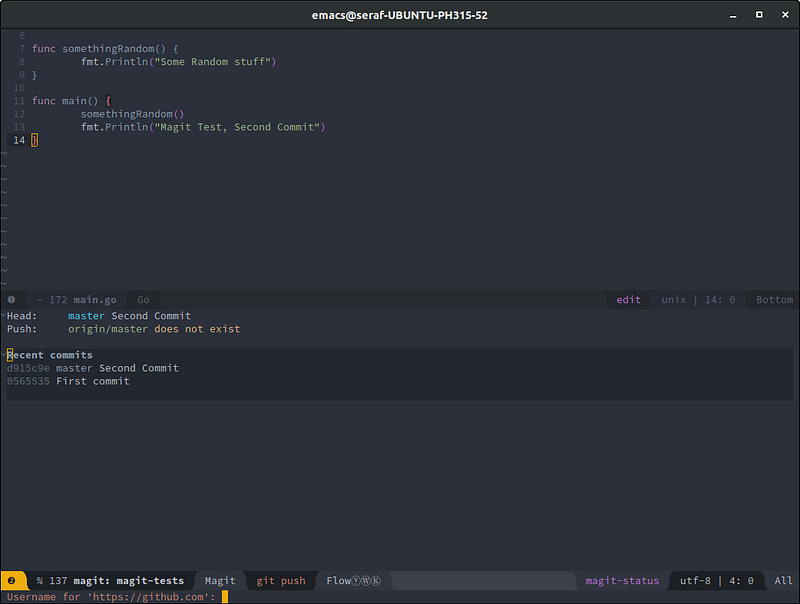Click the window number indicator beside main.go
Viewport: 800px width, 604px height.
(x=11, y=299)
